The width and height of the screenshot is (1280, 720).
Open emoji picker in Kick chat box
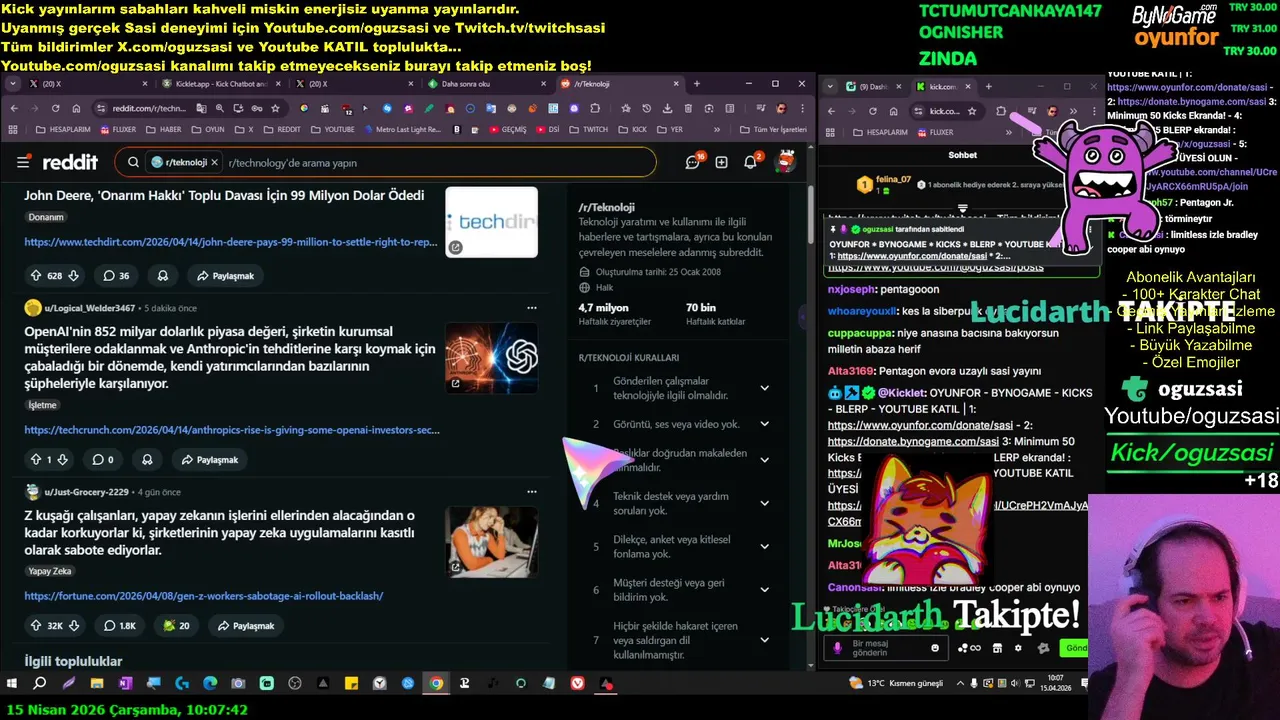935,648
